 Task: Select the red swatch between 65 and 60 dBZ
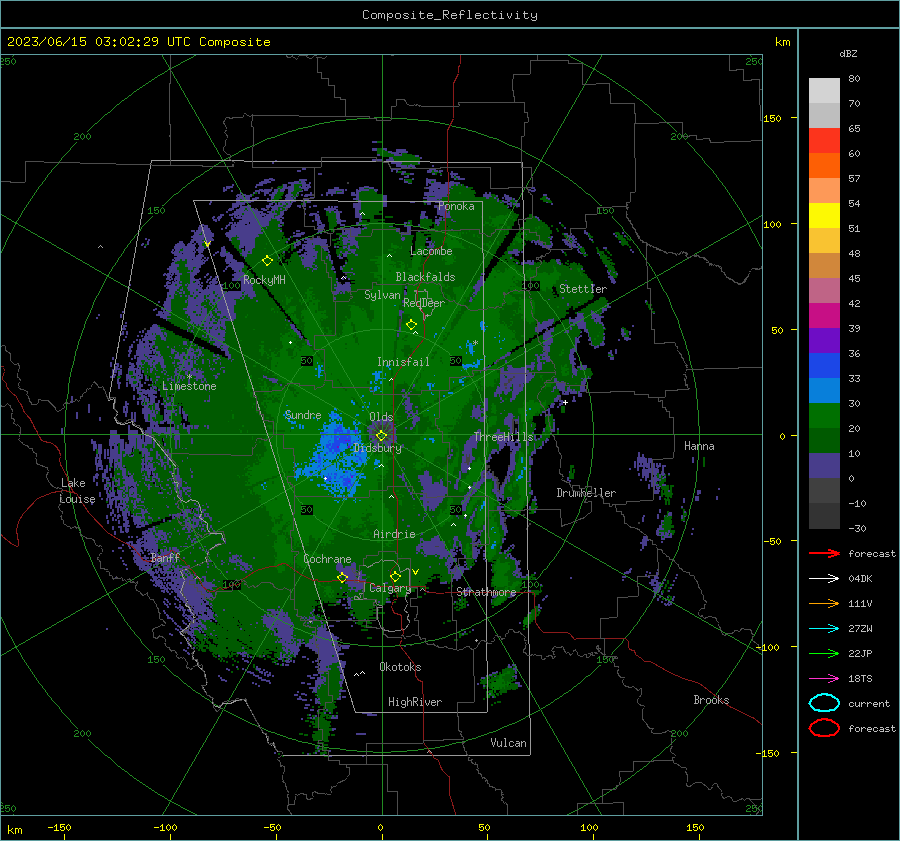tap(824, 141)
